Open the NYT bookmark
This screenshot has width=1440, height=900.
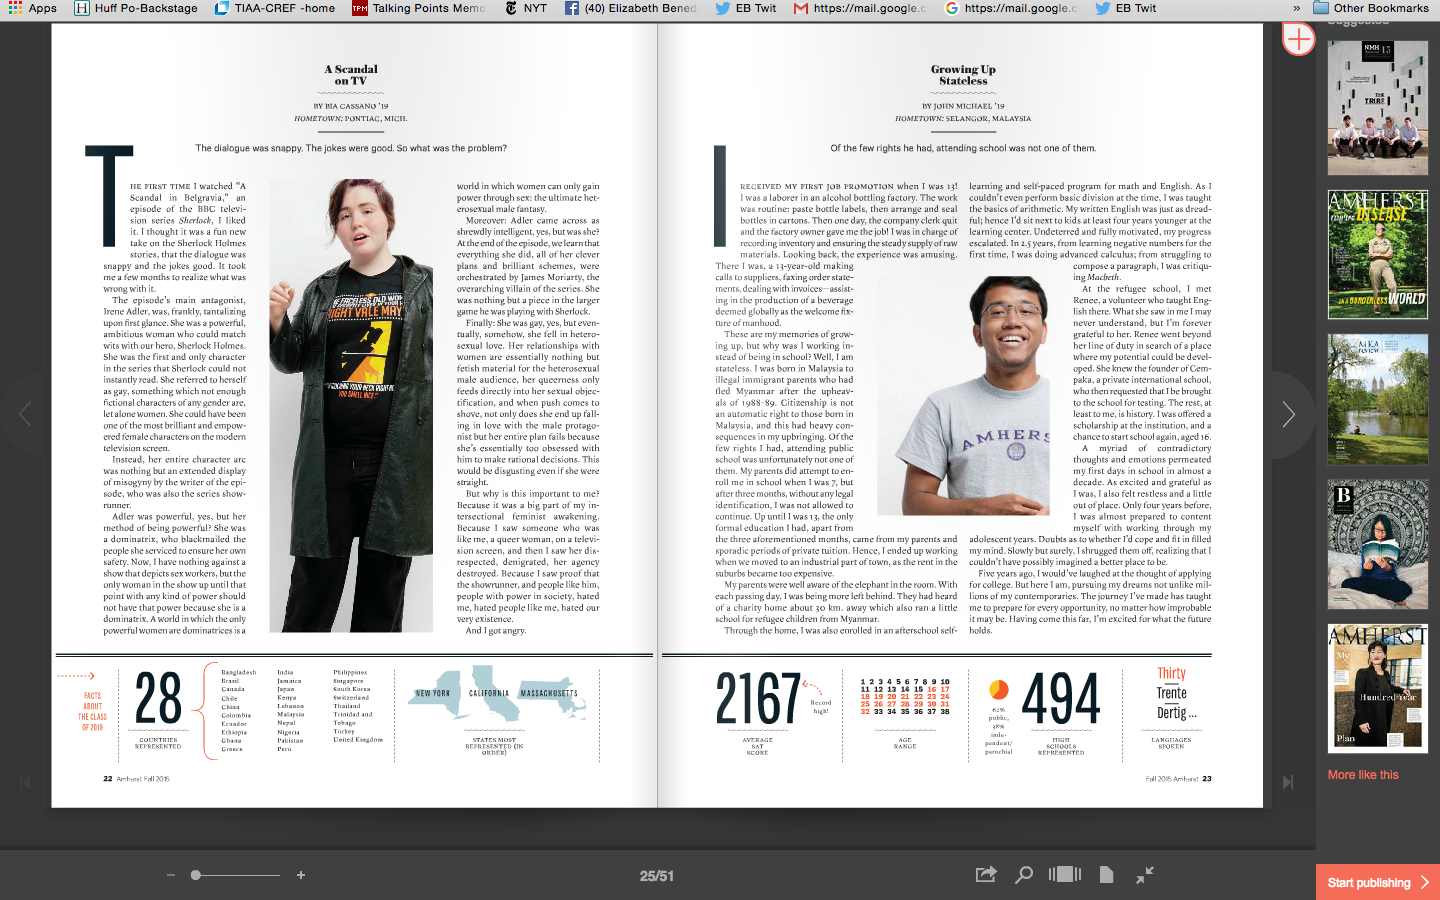click(x=526, y=8)
